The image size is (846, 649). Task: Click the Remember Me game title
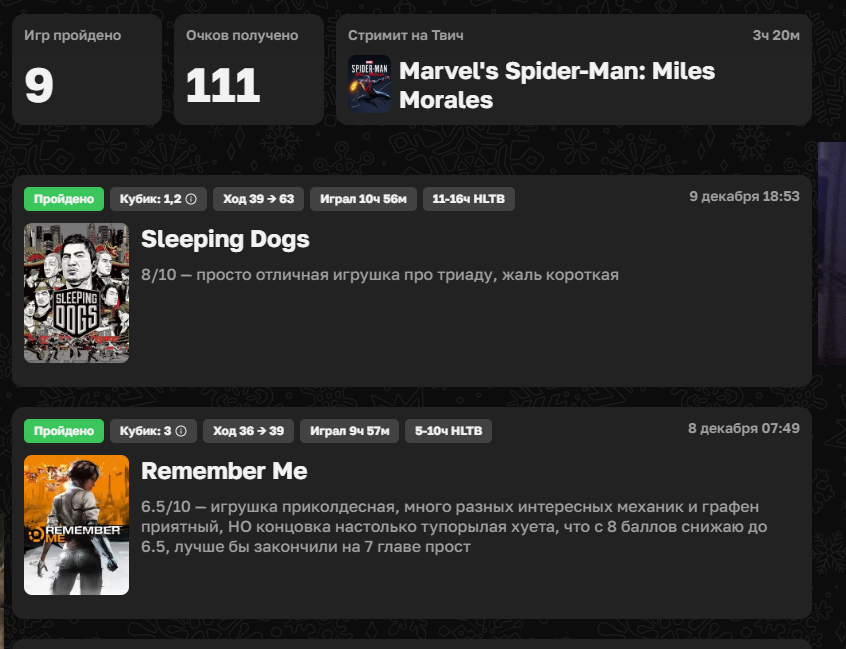coord(224,471)
